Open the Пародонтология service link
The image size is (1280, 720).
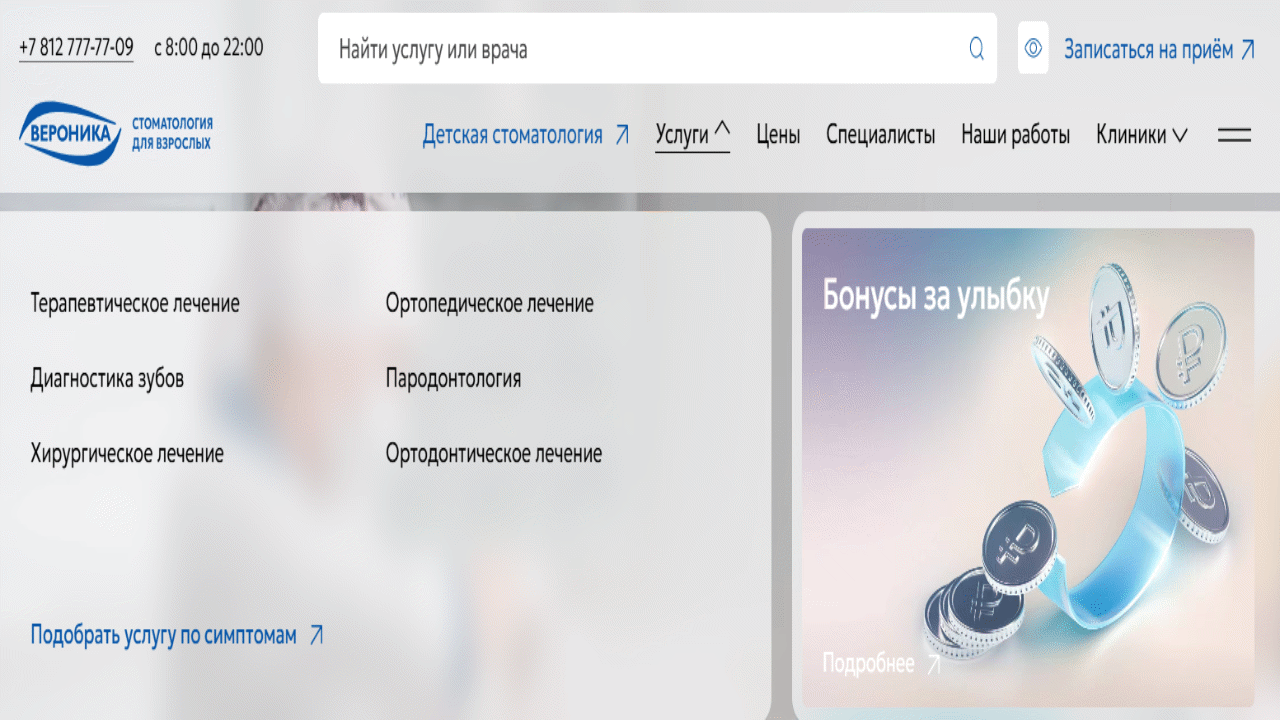tap(453, 379)
